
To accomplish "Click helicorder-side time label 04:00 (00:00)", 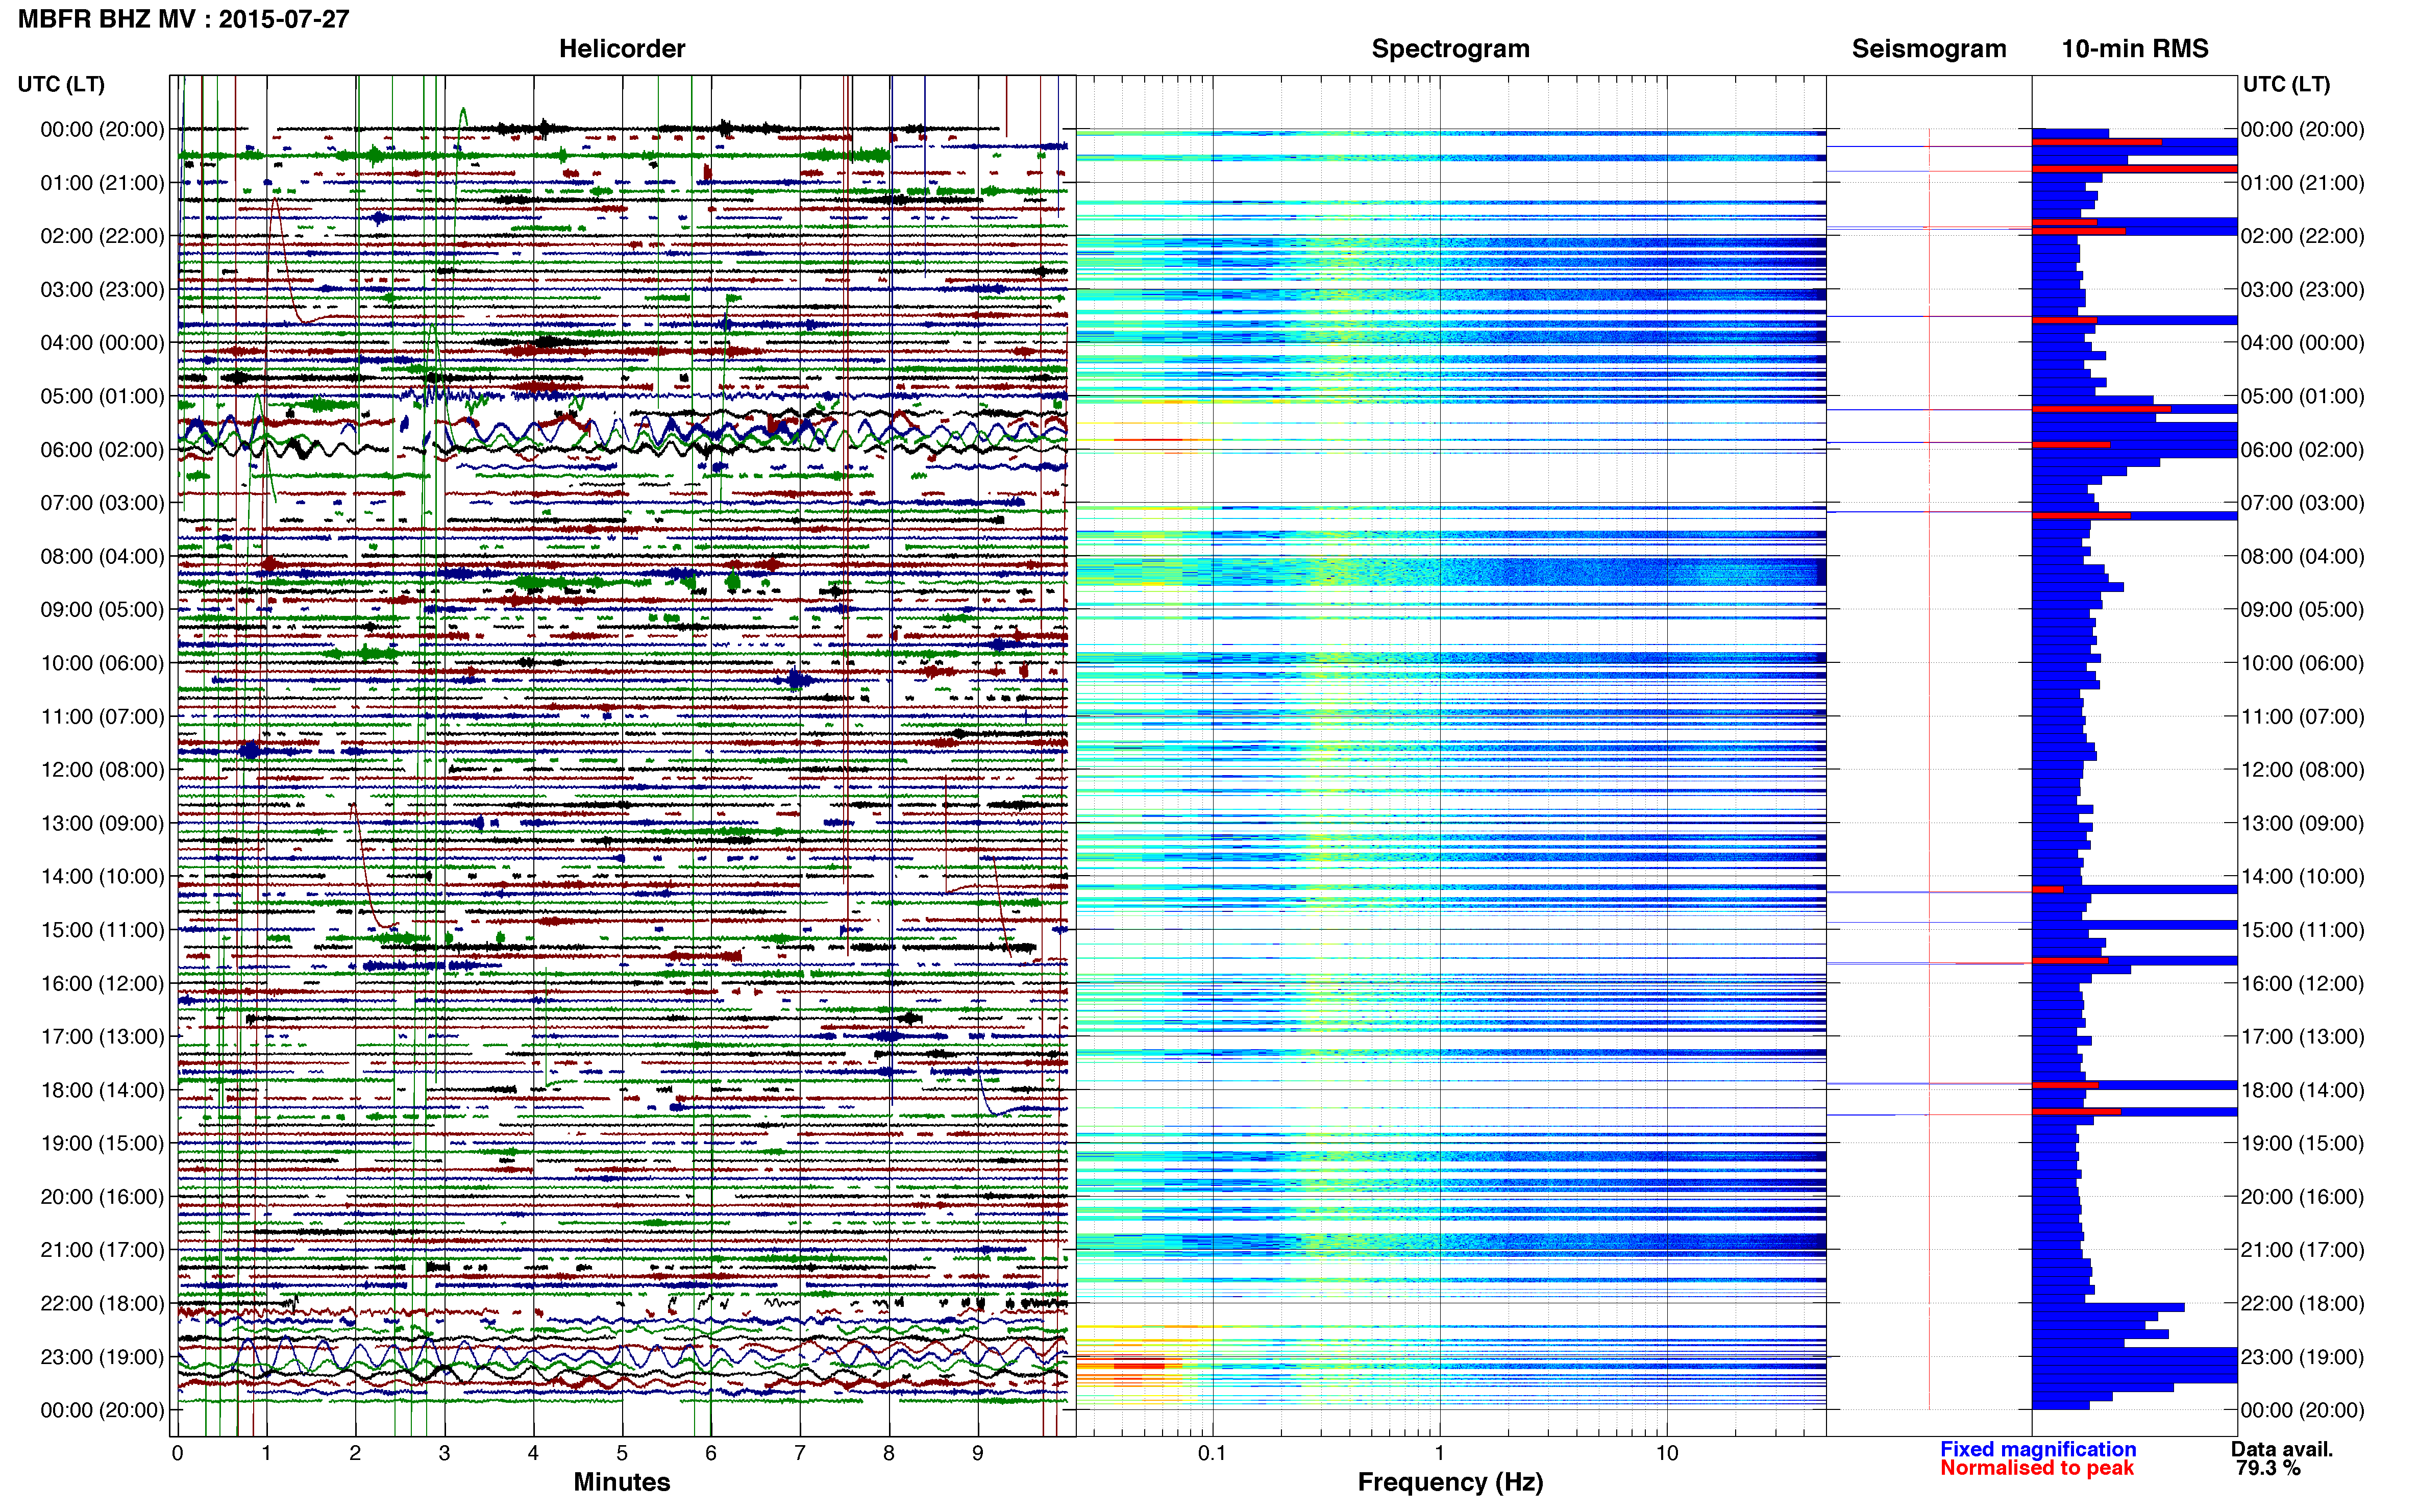I will 102,343.
